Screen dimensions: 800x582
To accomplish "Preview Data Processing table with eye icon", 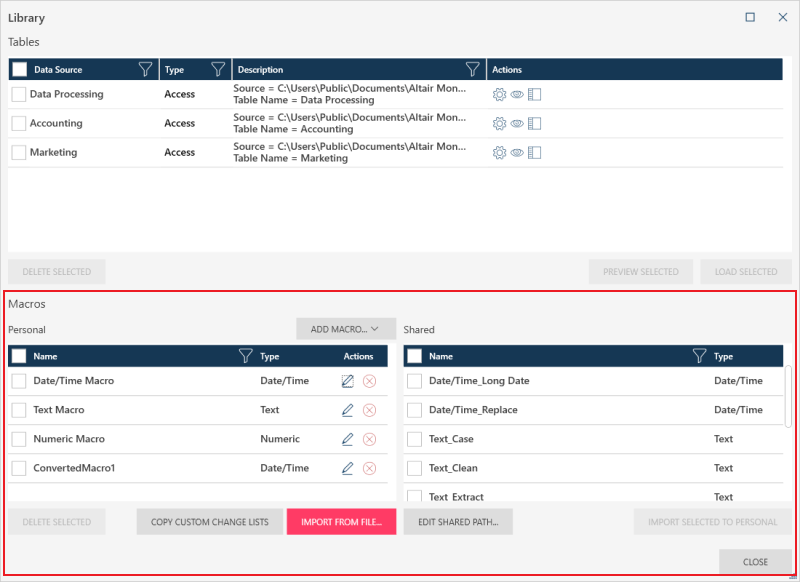I will [517, 95].
